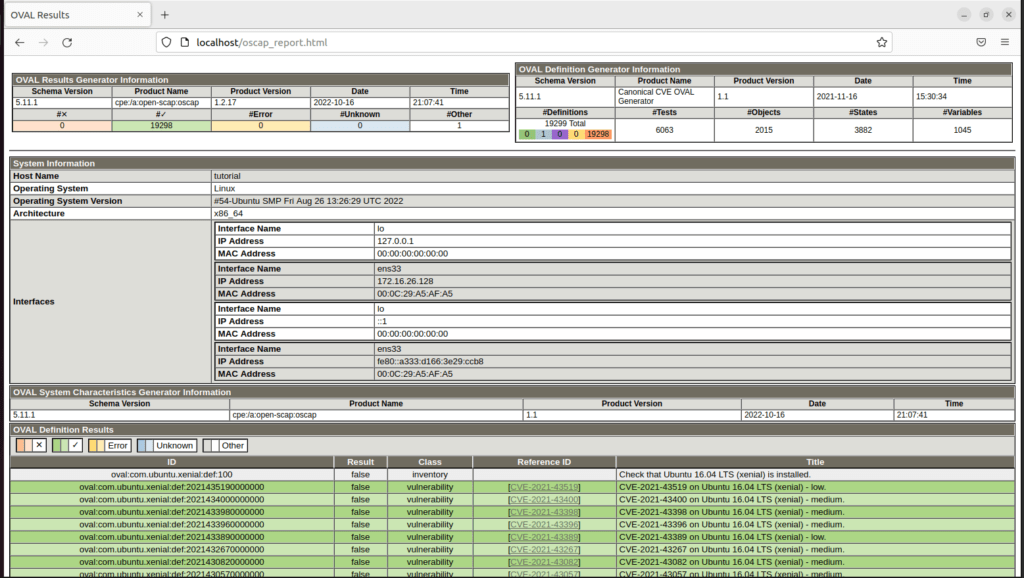Select the host name value "tutorial"
Viewport: 1024px width, 578px height.
pyautogui.click(x=227, y=176)
